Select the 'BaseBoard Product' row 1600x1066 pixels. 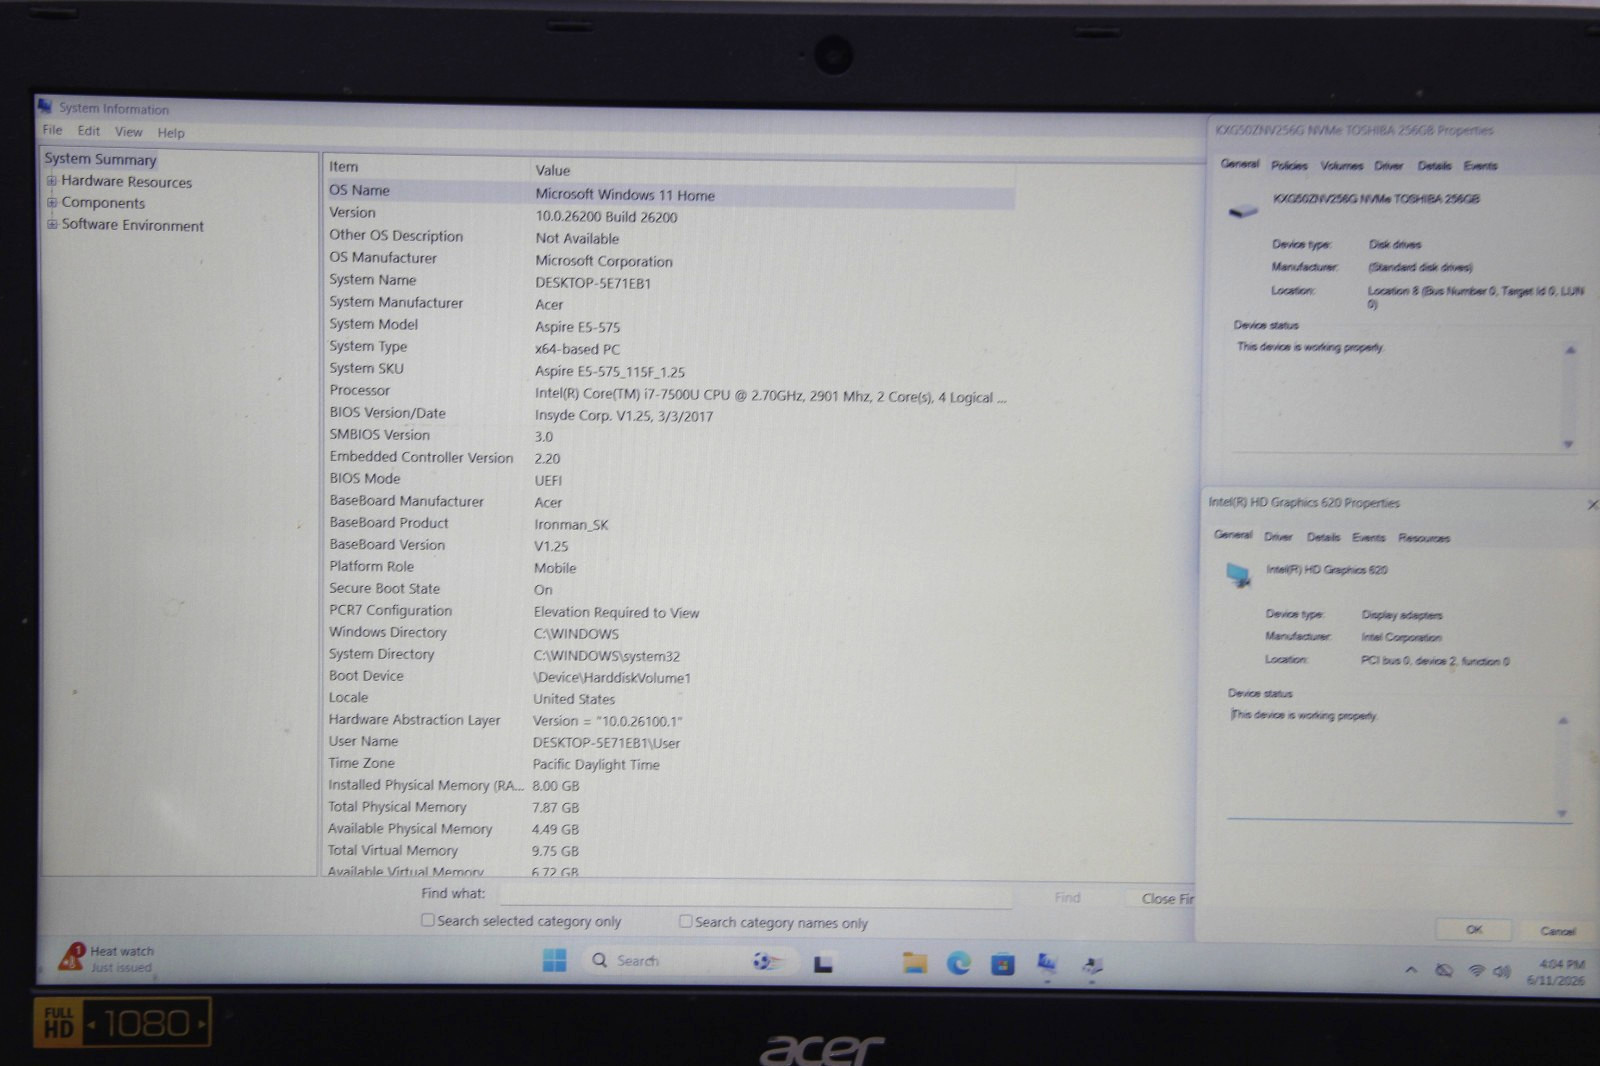tap(670, 523)
